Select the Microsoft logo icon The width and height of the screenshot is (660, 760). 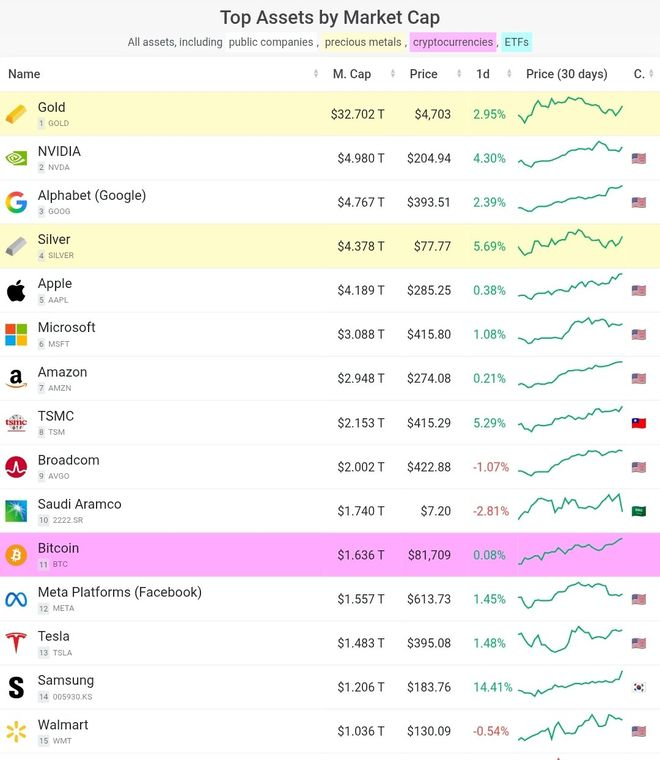tap(16, 334)
